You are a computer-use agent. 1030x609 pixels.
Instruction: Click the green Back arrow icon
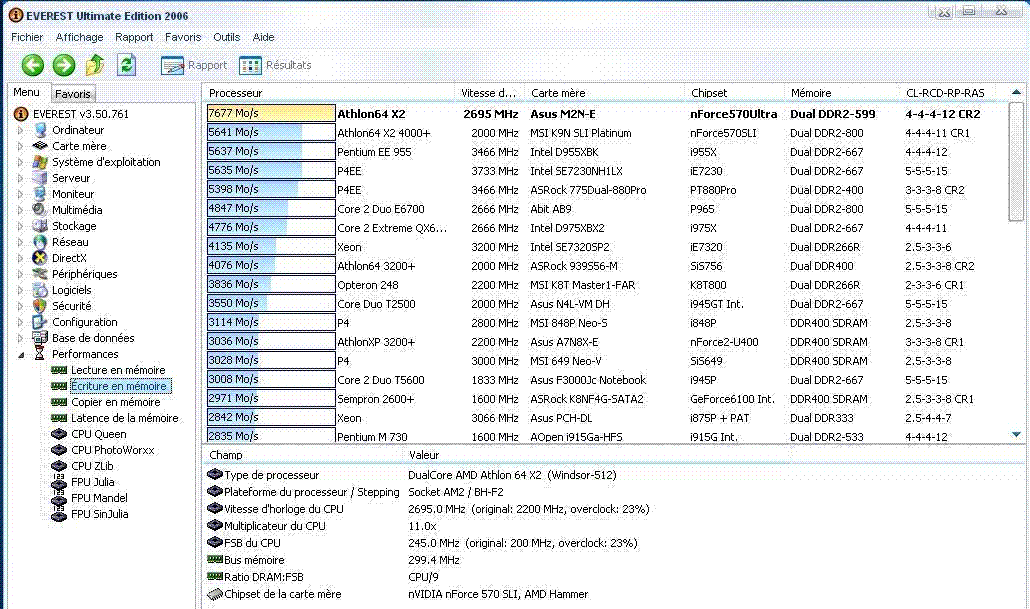point(33,65)
